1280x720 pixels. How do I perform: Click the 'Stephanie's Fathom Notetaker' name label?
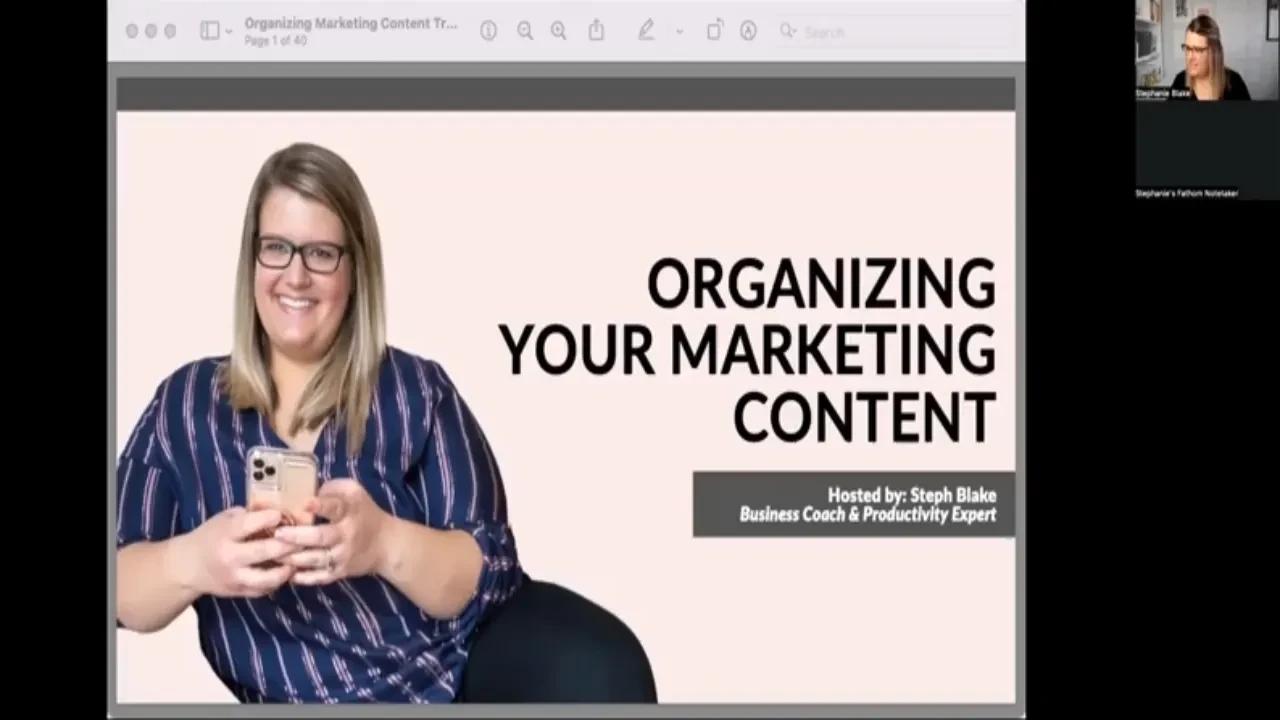click(1187, 193)
